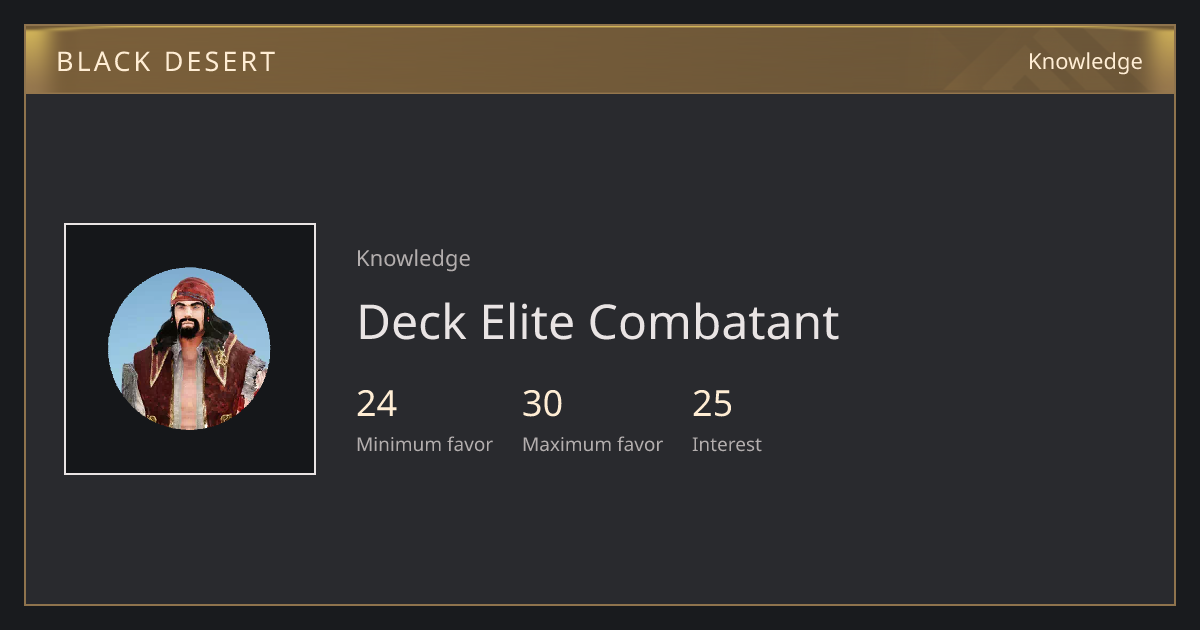This screenshot has width=1200, height=630.
Task: Click the maximum favor value 30
Action: (542, 404)
